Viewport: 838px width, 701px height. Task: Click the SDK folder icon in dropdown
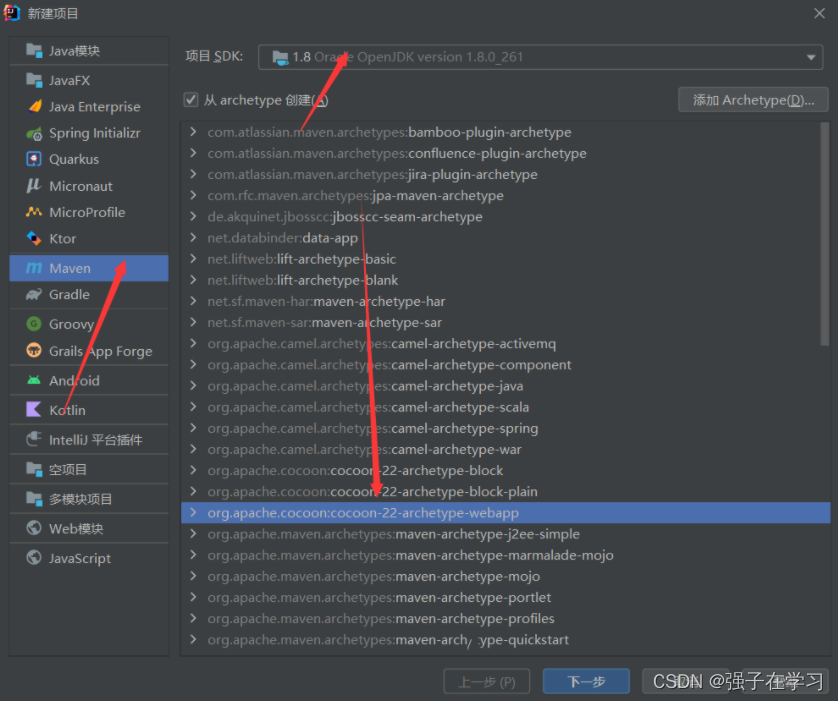point(280,57)
